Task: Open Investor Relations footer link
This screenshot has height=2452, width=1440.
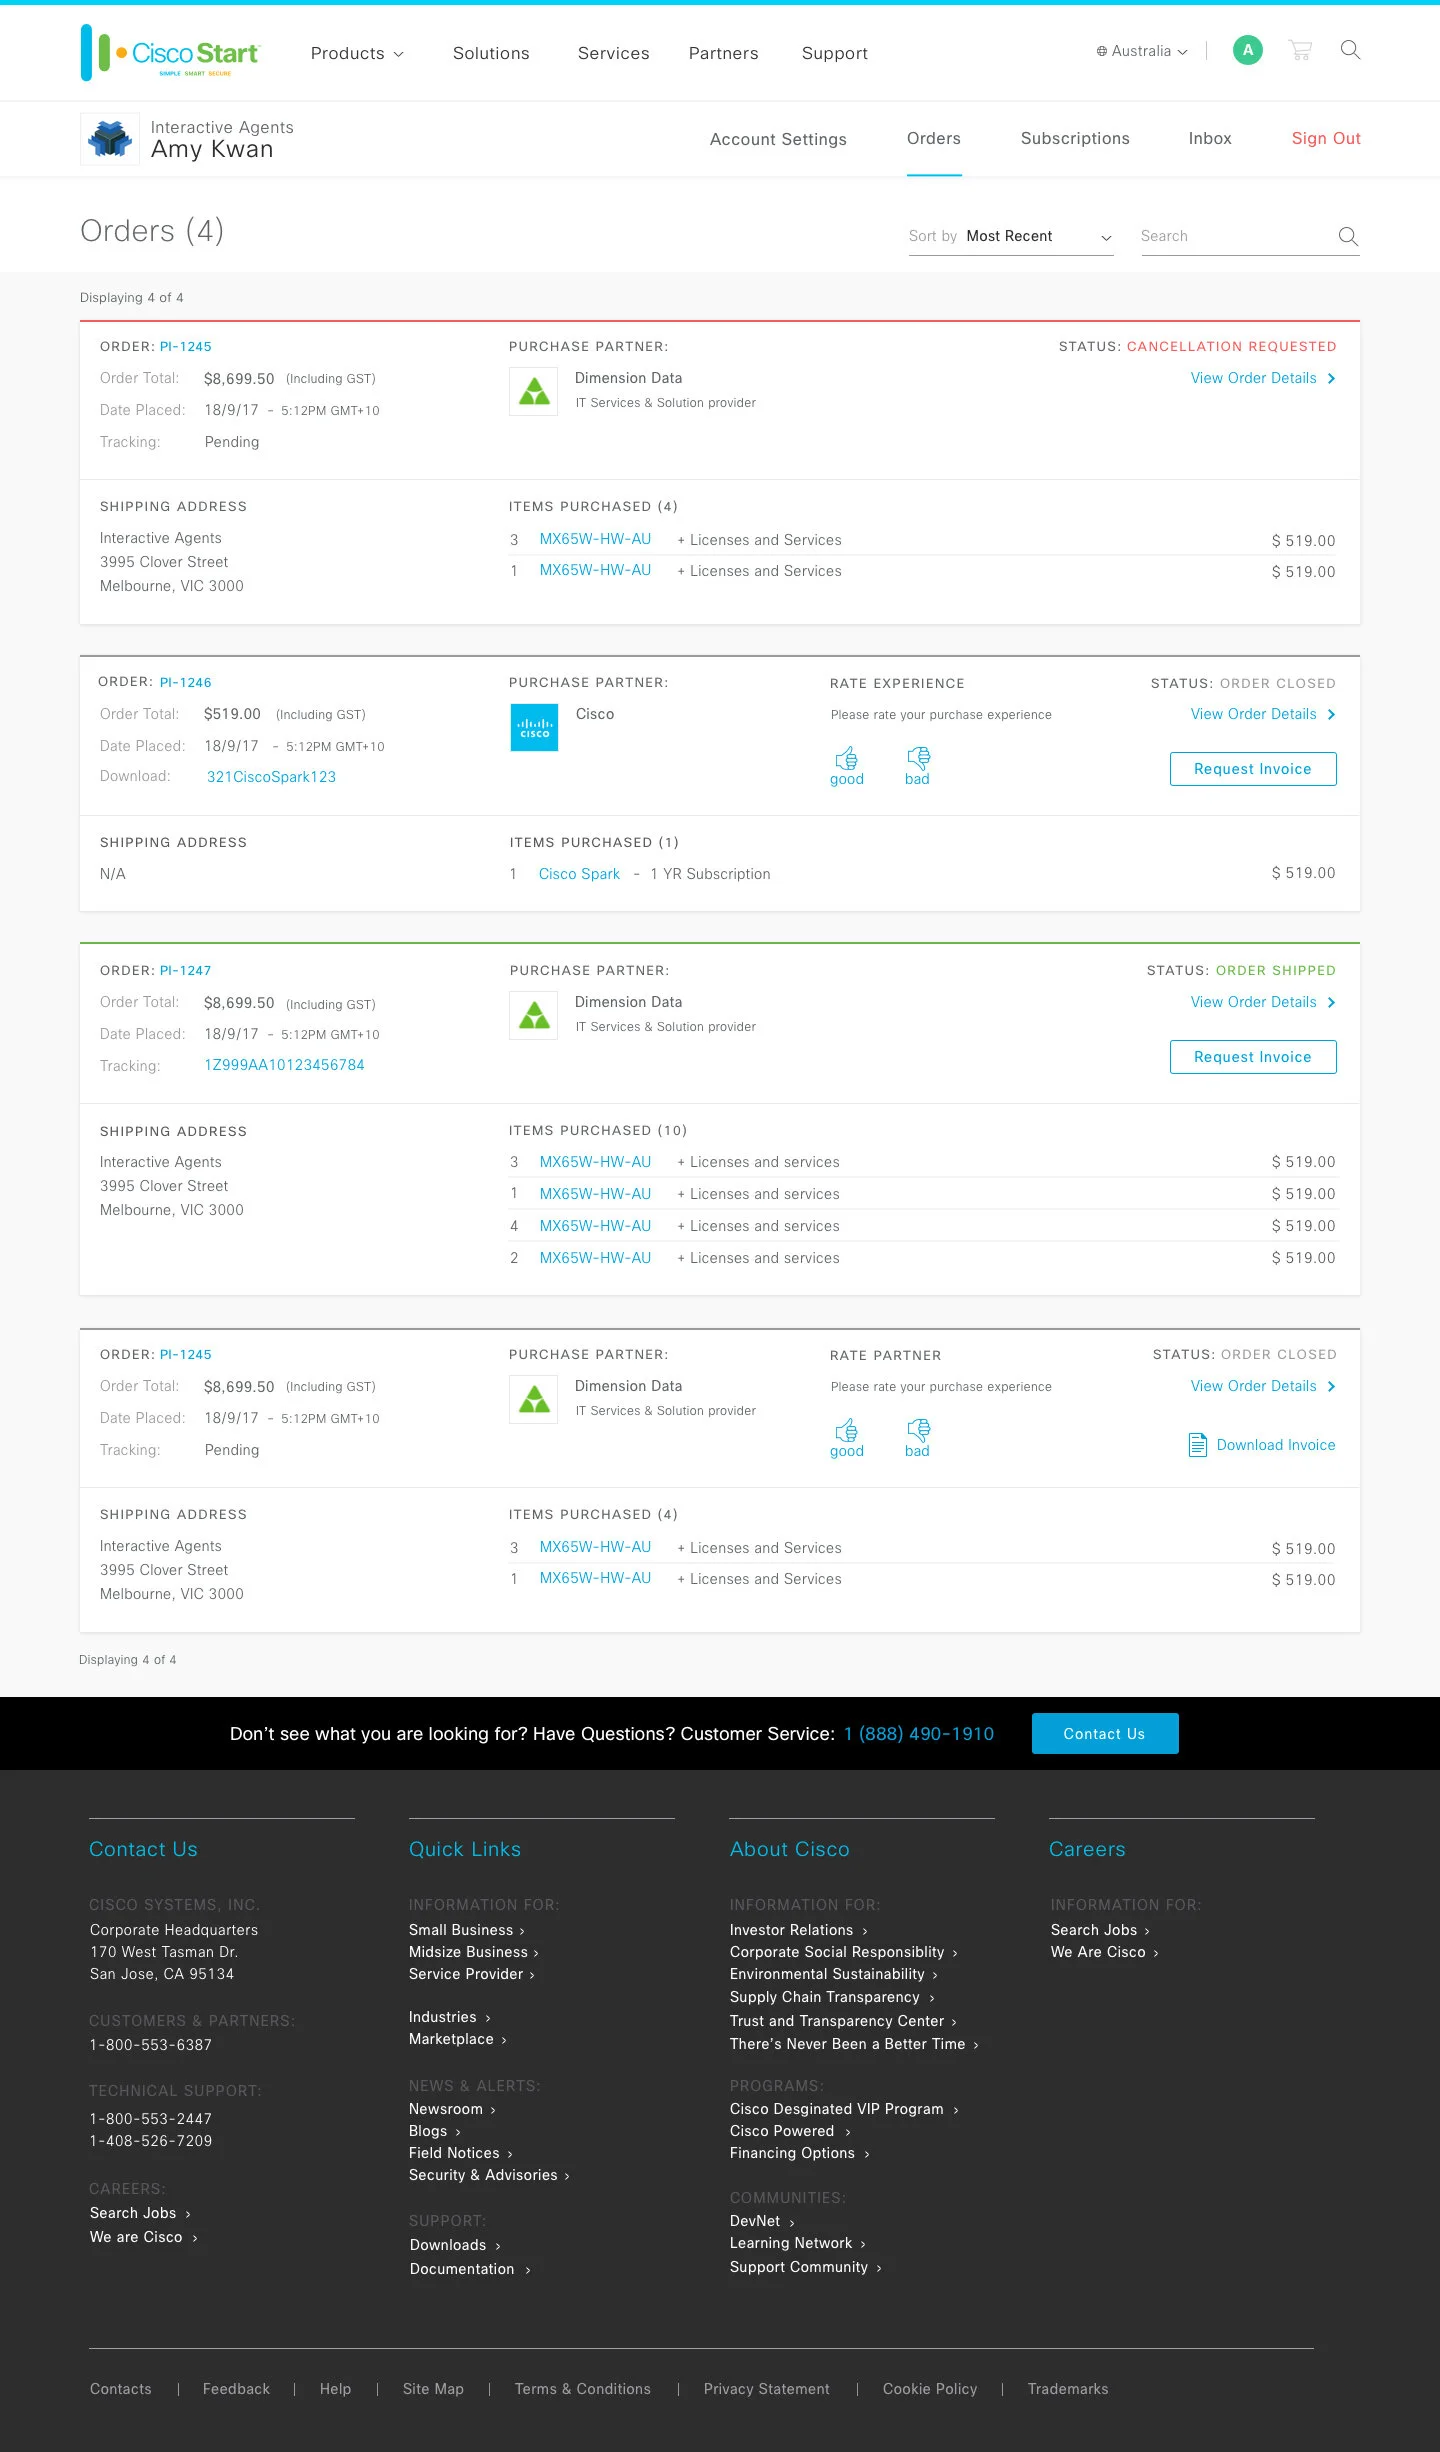Action: (798, 1930)
